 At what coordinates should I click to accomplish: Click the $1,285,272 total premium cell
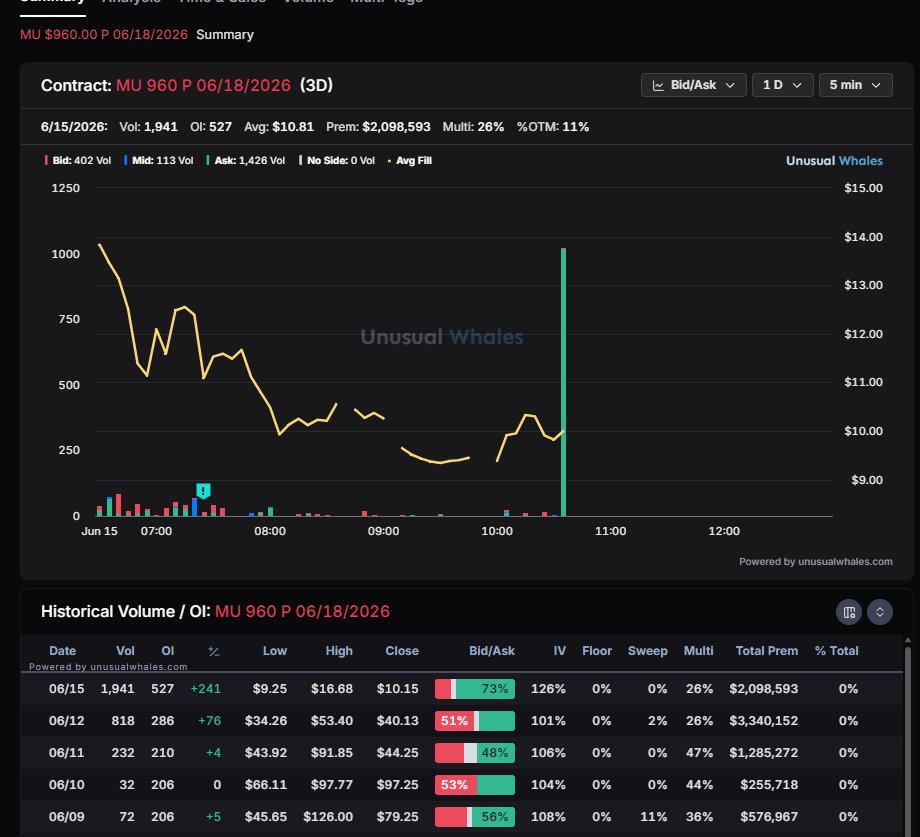(763, 753)
